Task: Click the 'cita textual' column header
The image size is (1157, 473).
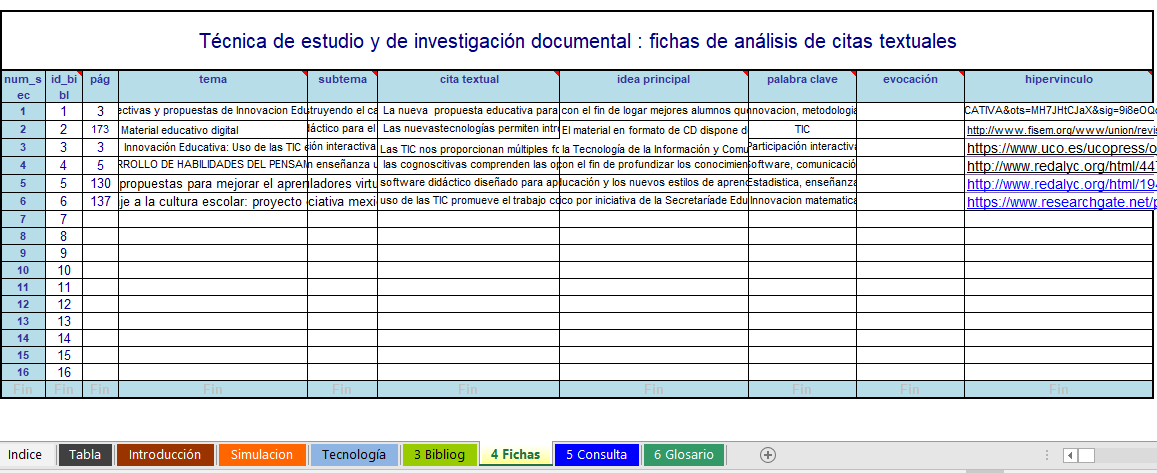Action: (x=469, y=87)
